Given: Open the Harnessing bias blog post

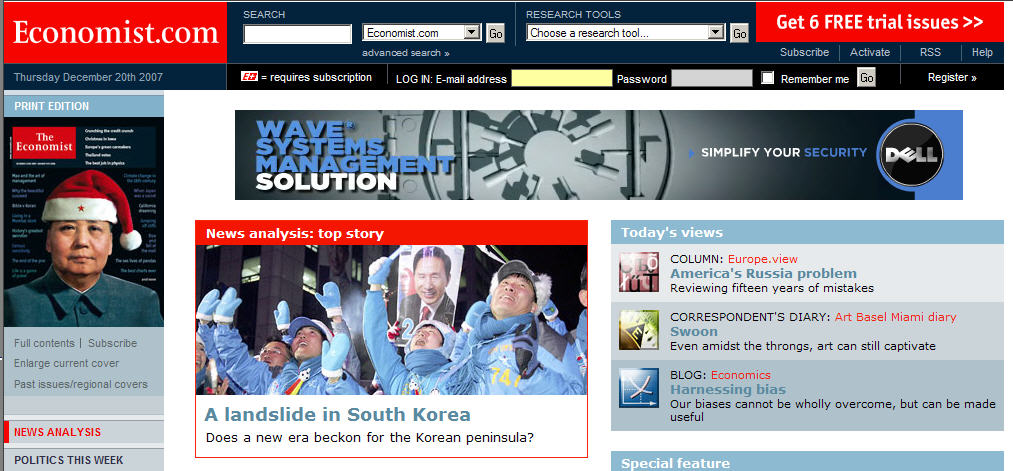Looking at the screenshot, I should pos(728,390).
